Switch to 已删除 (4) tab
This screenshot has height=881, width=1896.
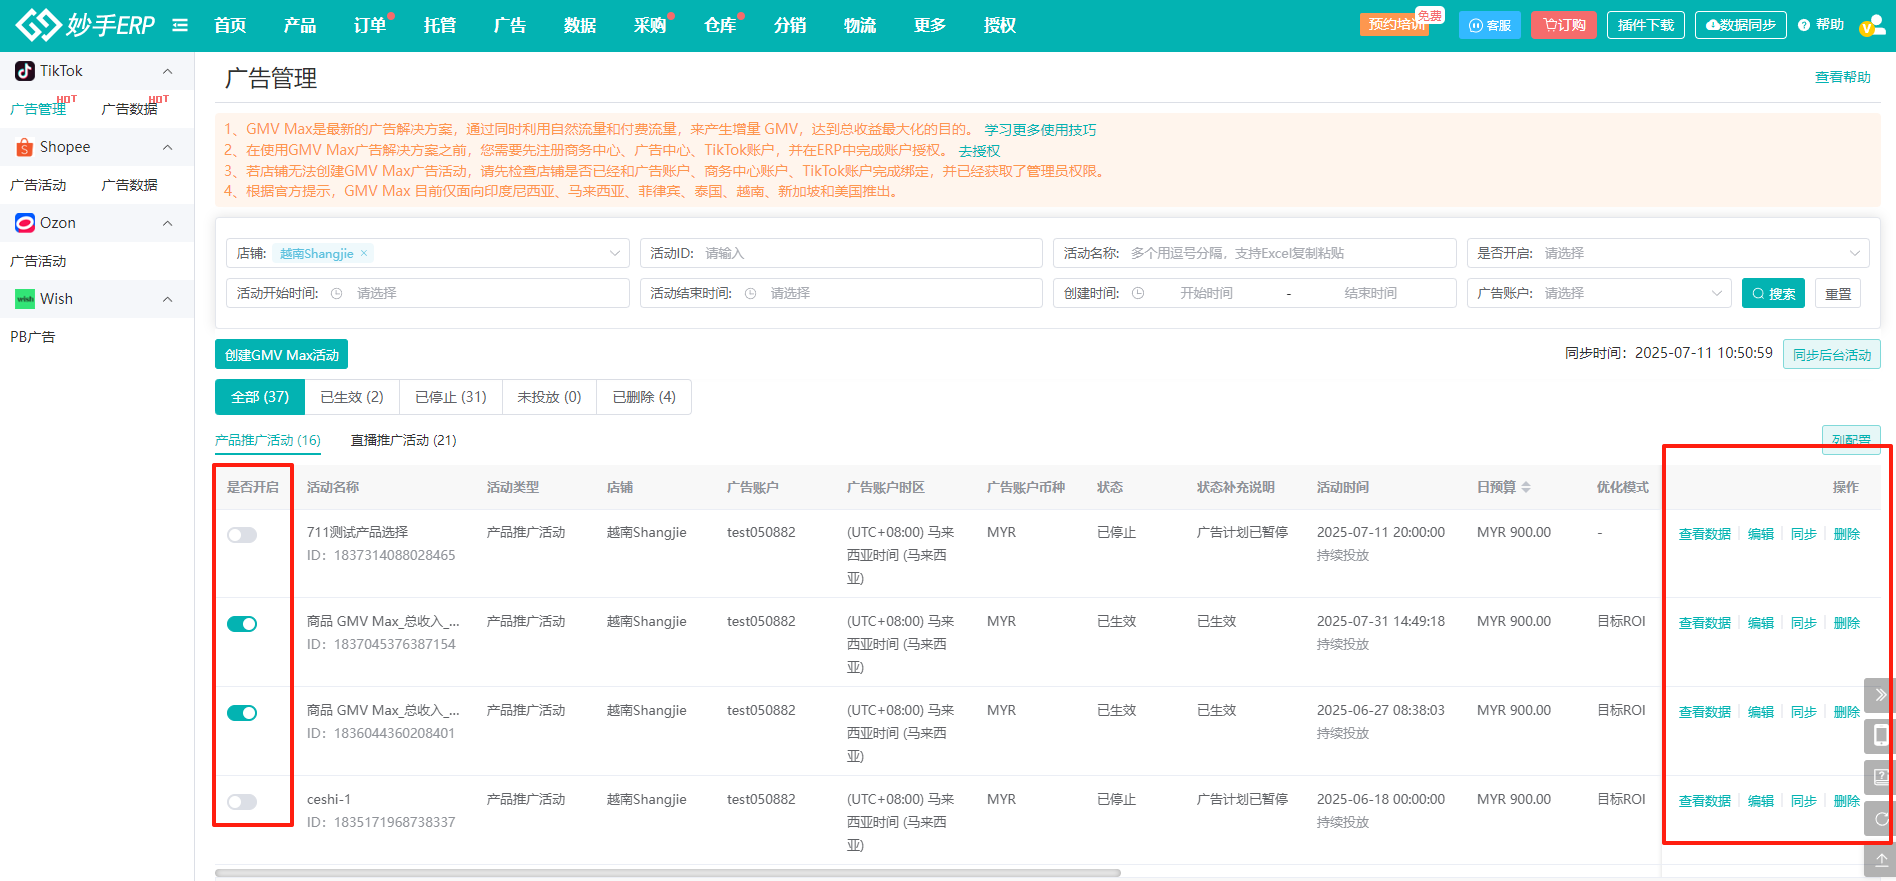pos(644,397)
